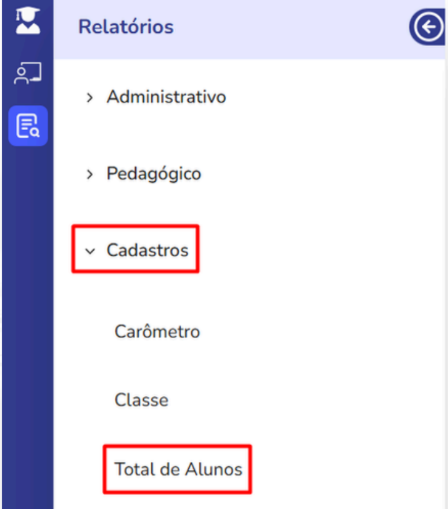Click the graduation cap on student icon
448x509 pixels.
(28, 13)
